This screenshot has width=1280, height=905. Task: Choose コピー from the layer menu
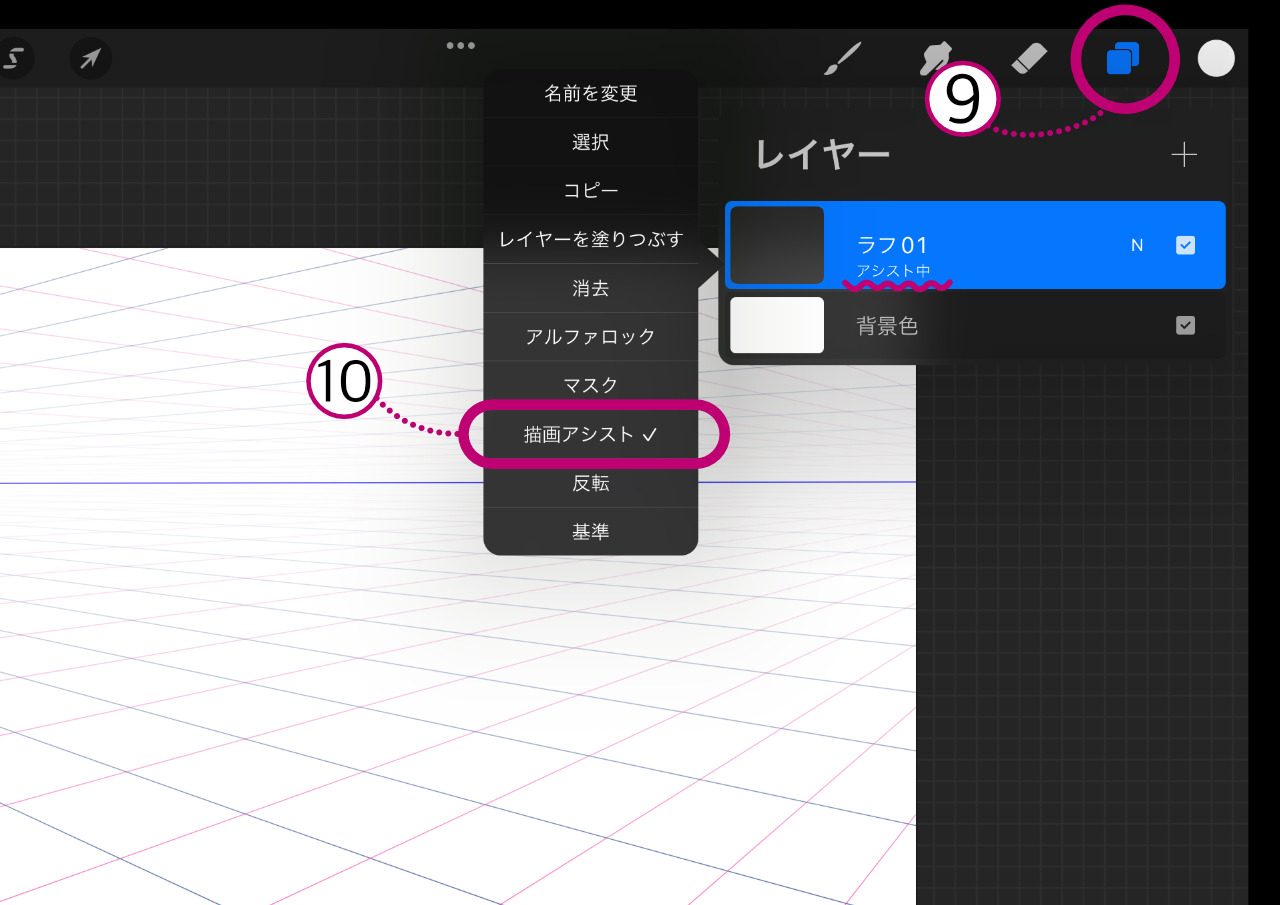tap(590, 191)
